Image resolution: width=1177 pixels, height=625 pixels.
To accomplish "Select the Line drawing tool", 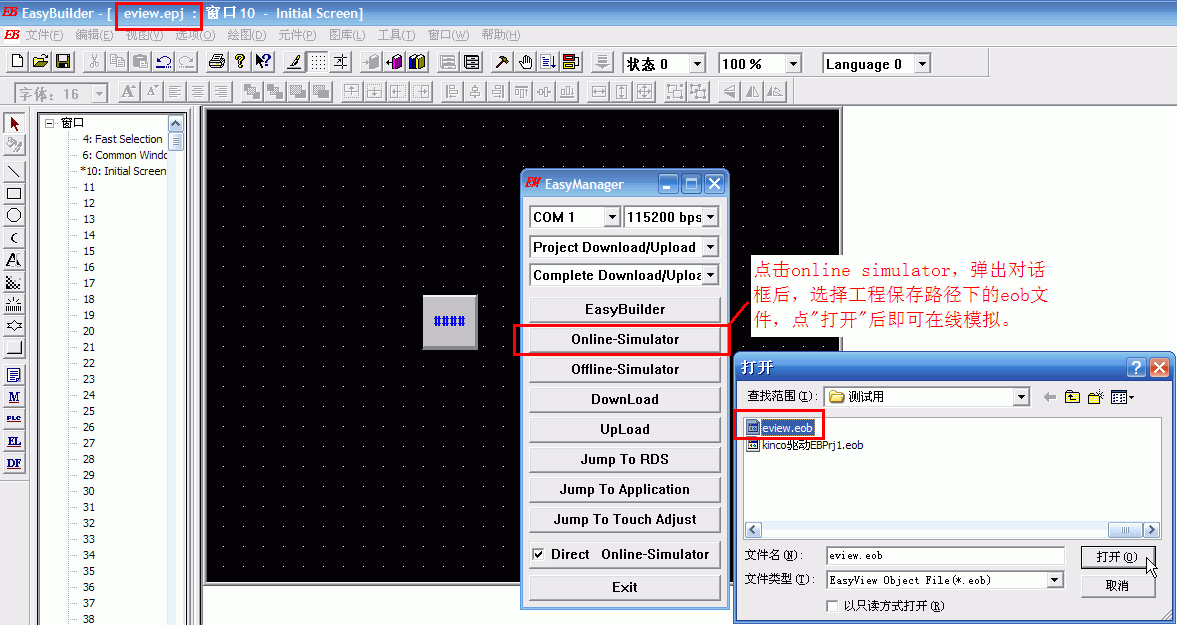I will [x=14, y=172].
